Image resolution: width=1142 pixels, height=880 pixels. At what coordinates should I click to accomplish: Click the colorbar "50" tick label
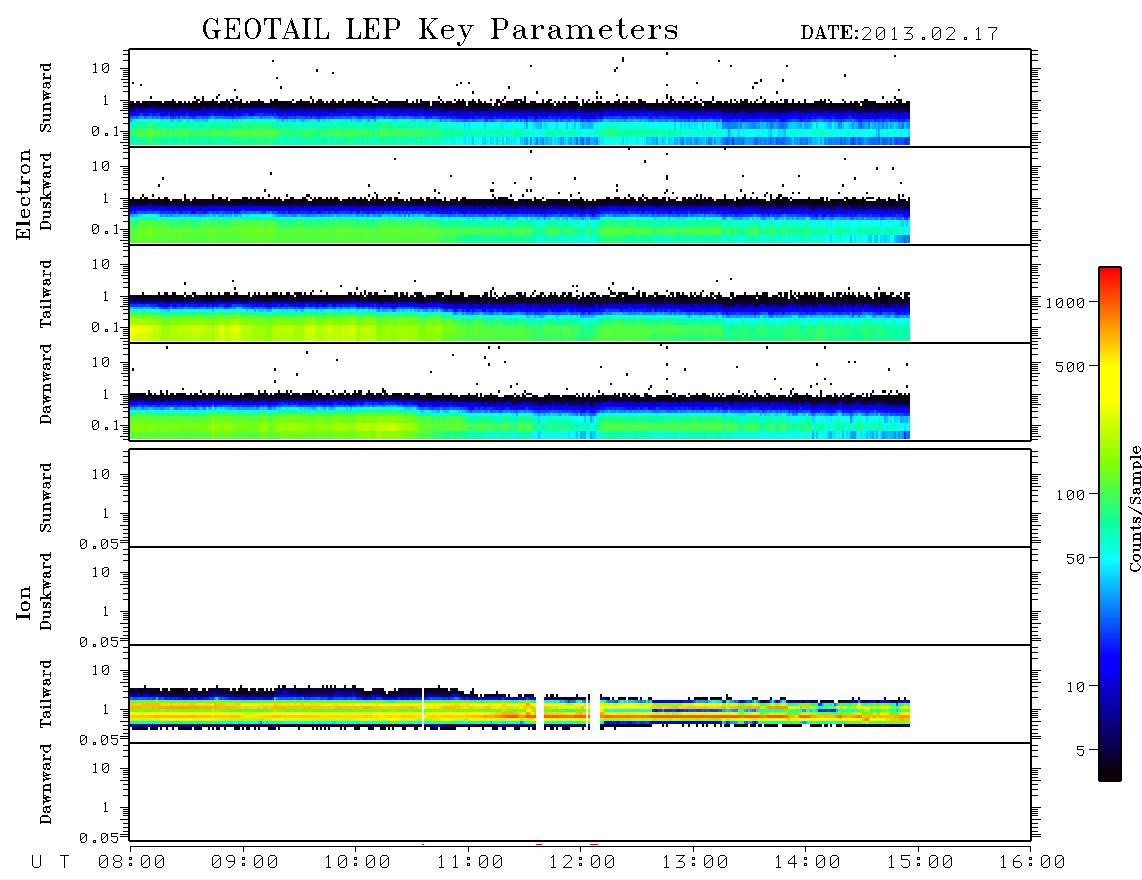point(1075,559)
